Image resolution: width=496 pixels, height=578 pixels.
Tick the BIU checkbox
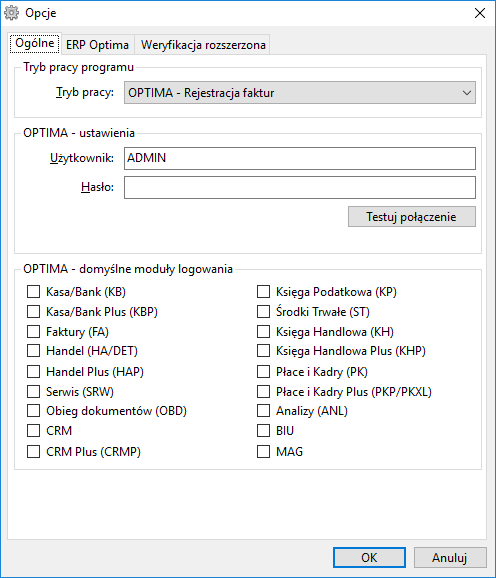263,430
